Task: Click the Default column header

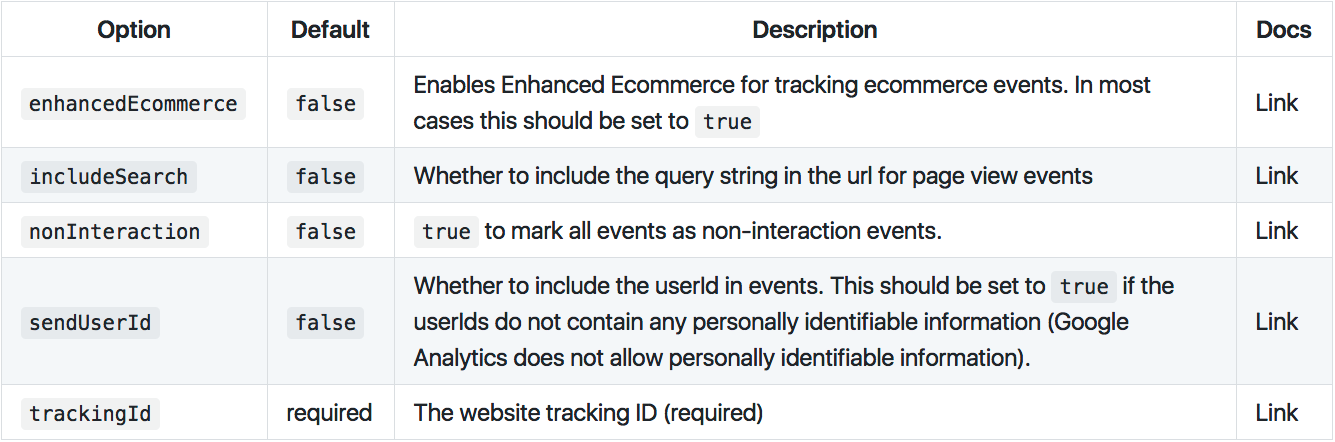Action: click(x=331, y=30)
